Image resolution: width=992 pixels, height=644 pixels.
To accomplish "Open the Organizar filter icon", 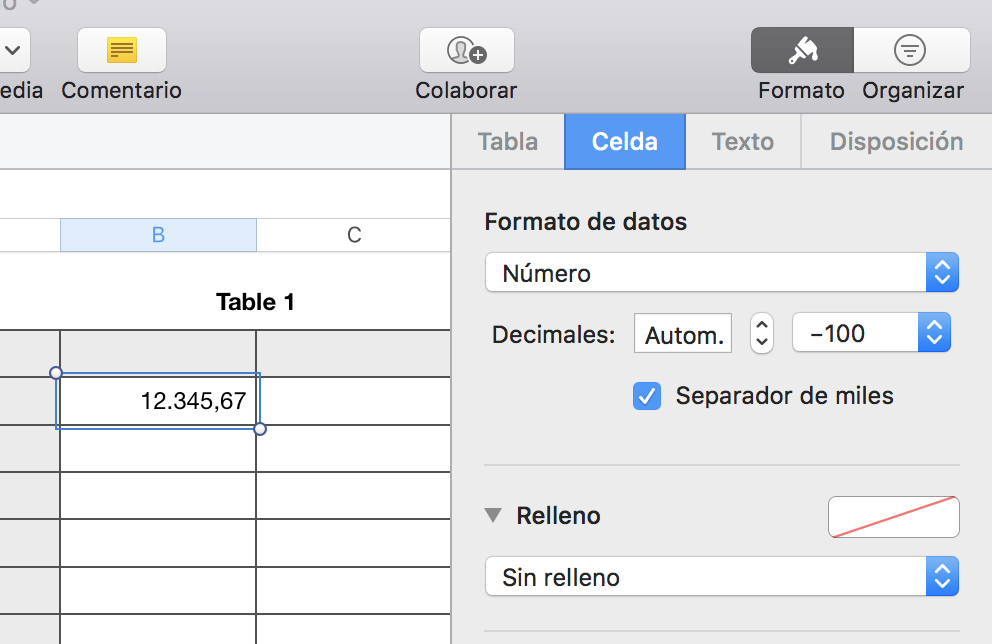I will pos(911,50).
